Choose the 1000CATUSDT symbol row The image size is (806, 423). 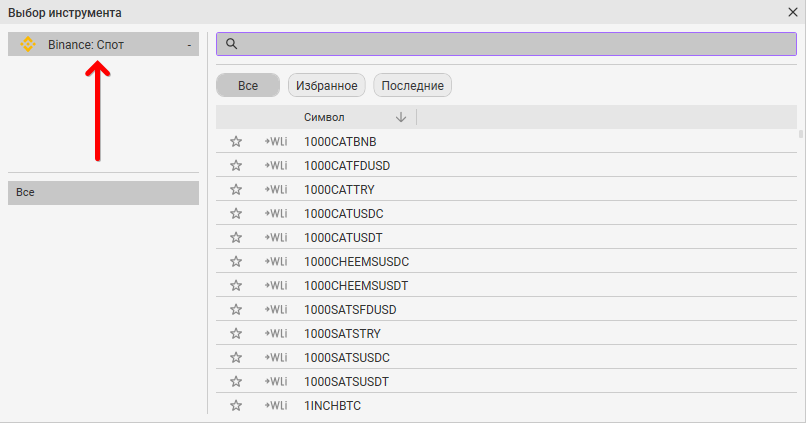point(343,238)
